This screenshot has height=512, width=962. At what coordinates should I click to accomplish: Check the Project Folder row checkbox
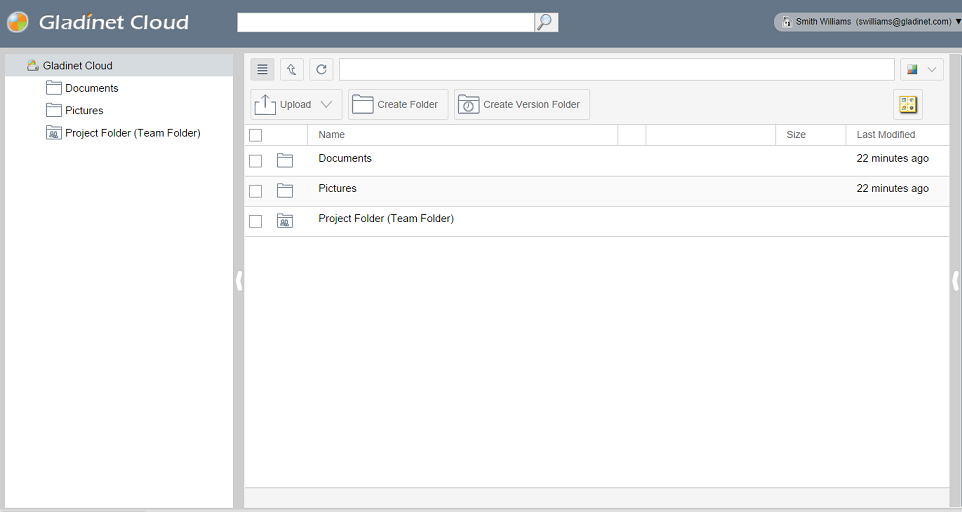point(256,221)
